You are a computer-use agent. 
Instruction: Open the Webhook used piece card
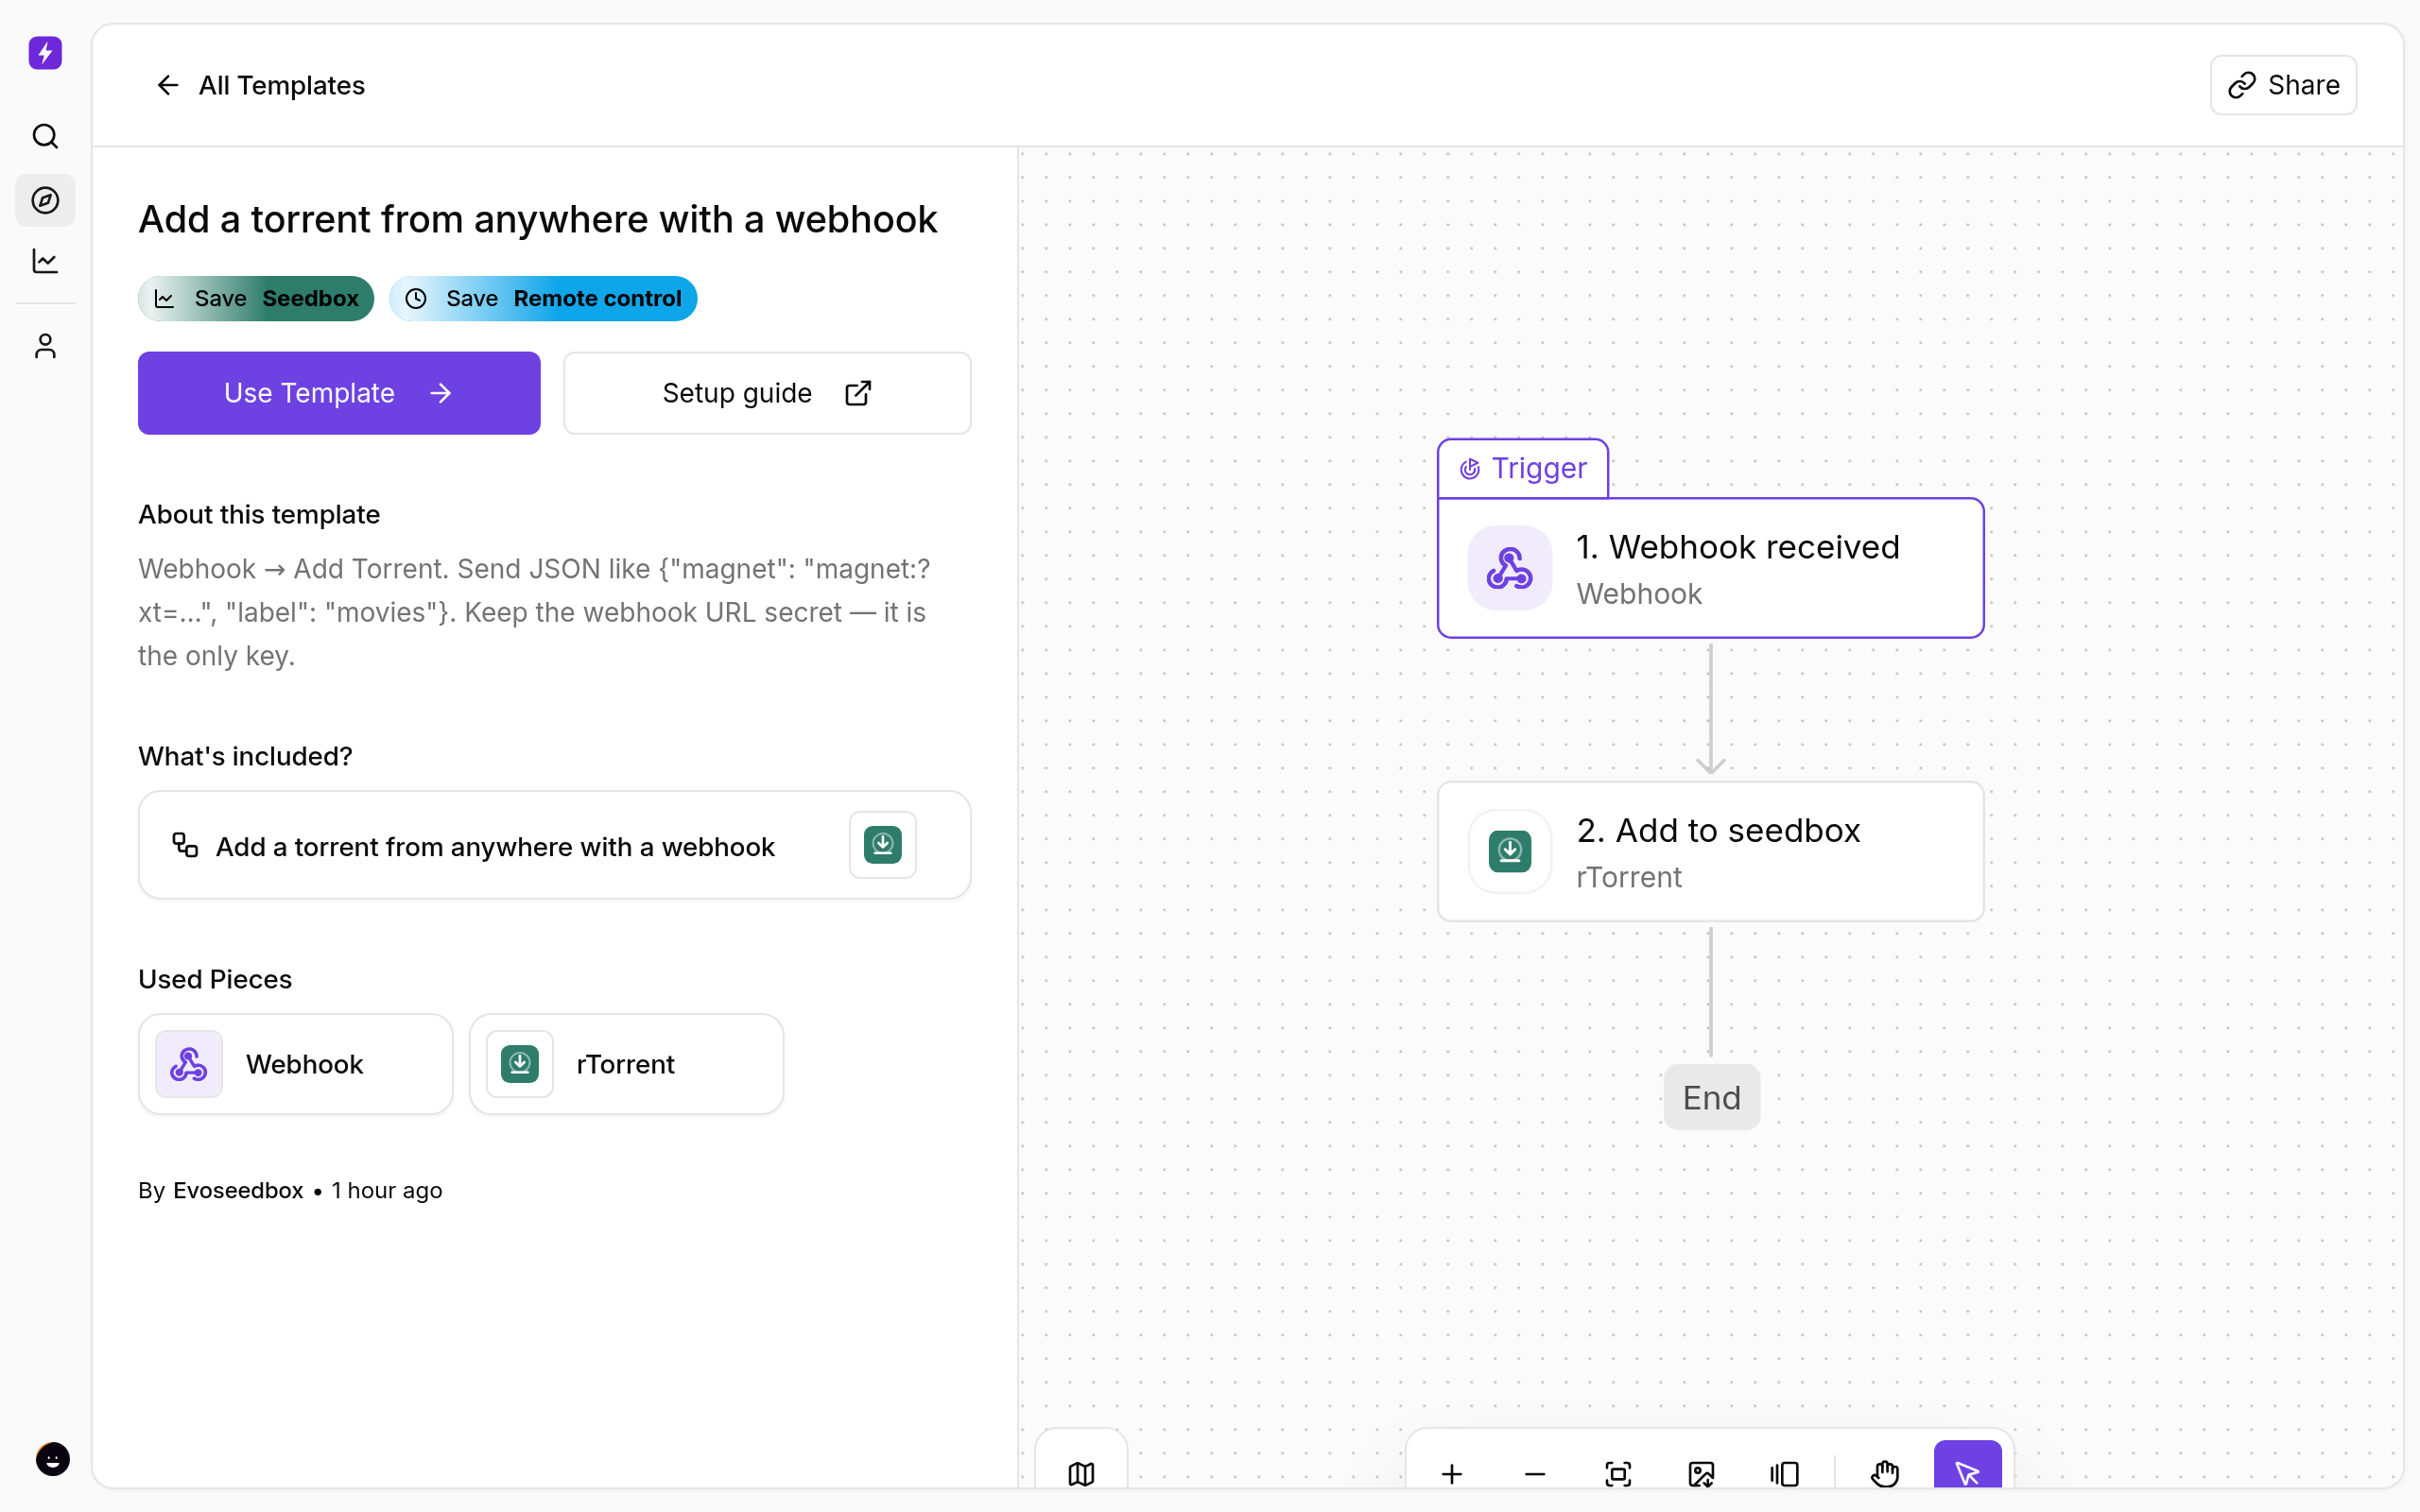pos(295,1064)
